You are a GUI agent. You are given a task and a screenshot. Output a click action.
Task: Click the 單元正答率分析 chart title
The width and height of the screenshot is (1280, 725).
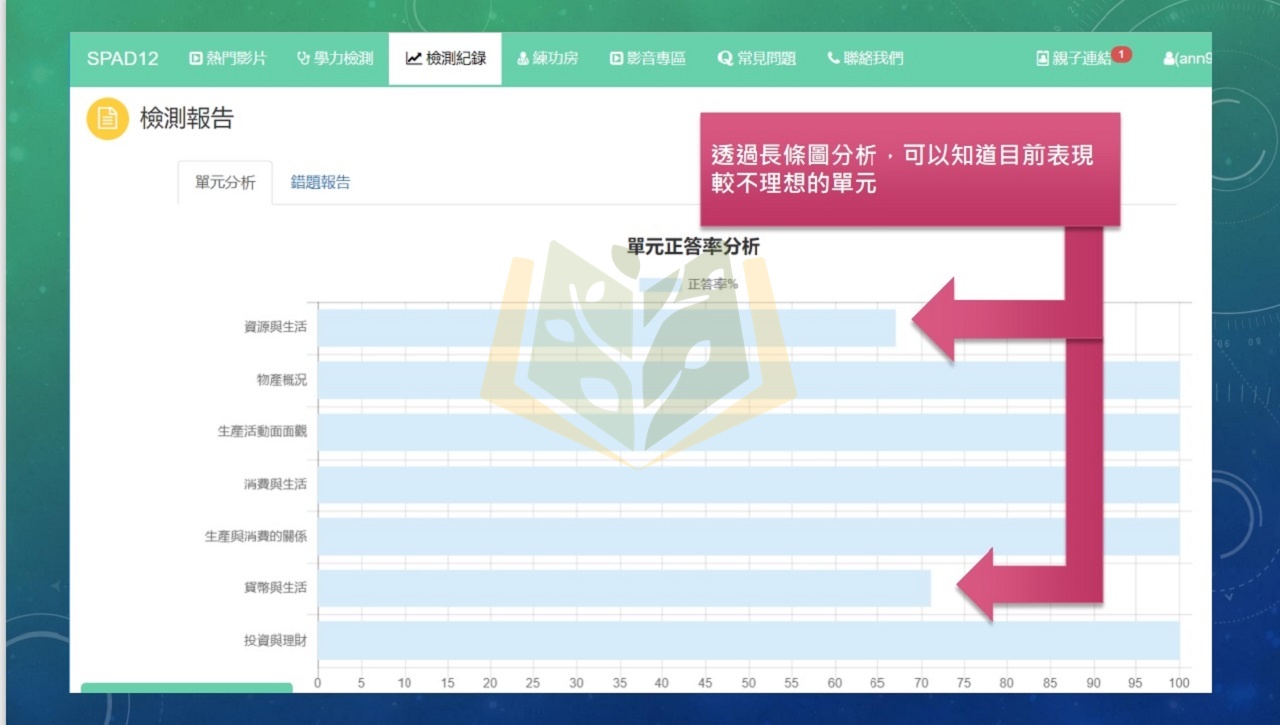coord(693,247)
